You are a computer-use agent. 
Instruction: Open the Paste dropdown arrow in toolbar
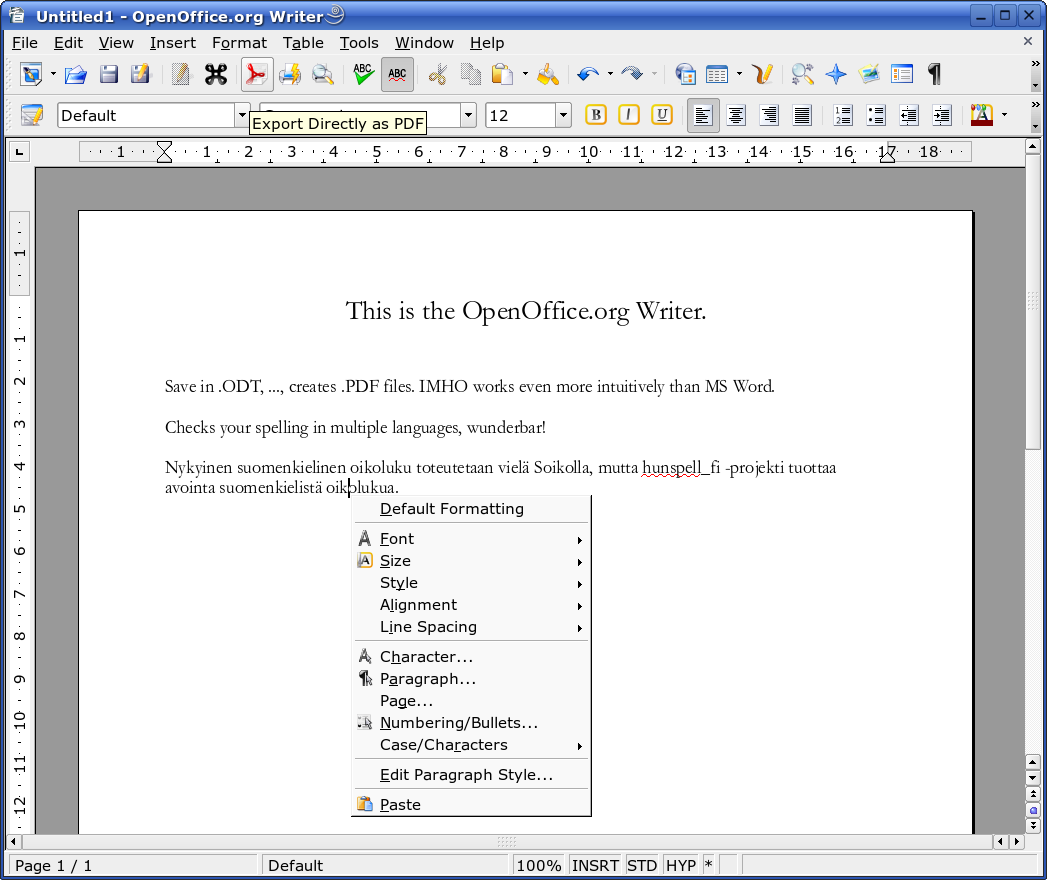(525, 74)
